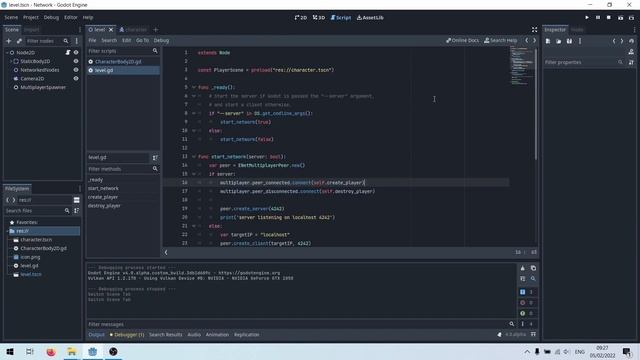Open the script attached to Node2D

tap(68, 53)
